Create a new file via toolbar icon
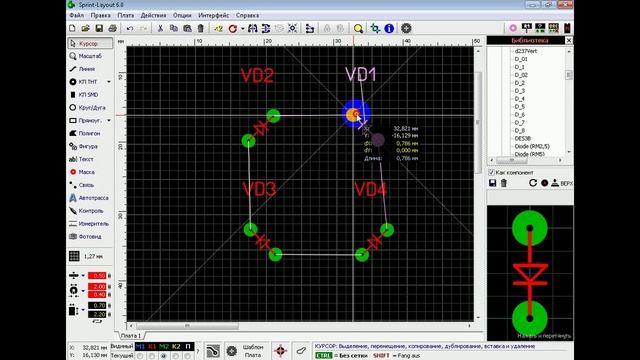Viewport: 640px width, 360px height. tap(72, 28)
